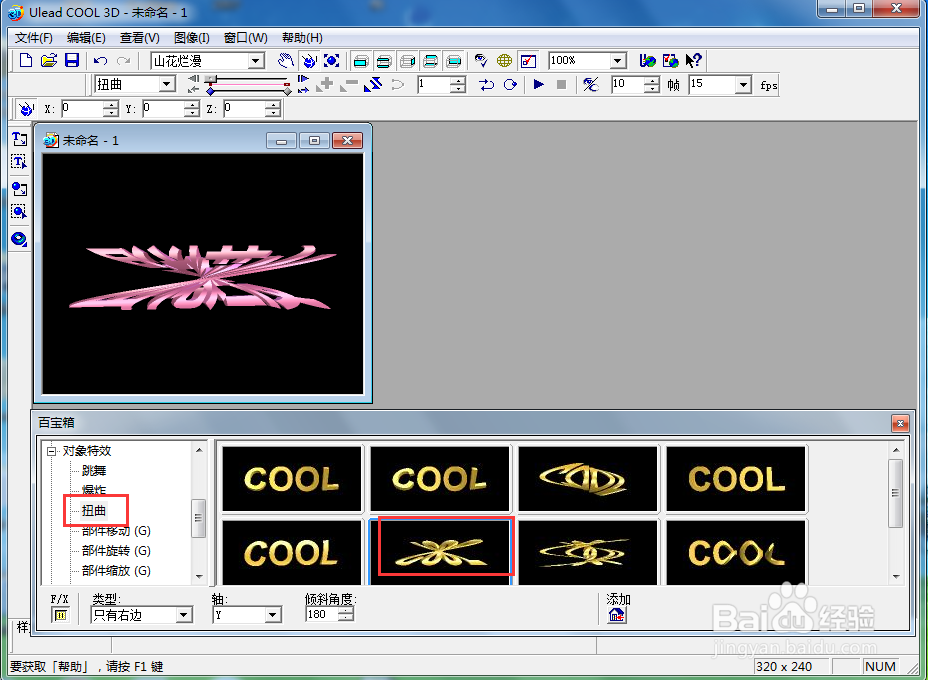This screenshot has height=680, width=928.
Task: Click the Insert geometric object tool in the sidebar
Action: [19, 239]
